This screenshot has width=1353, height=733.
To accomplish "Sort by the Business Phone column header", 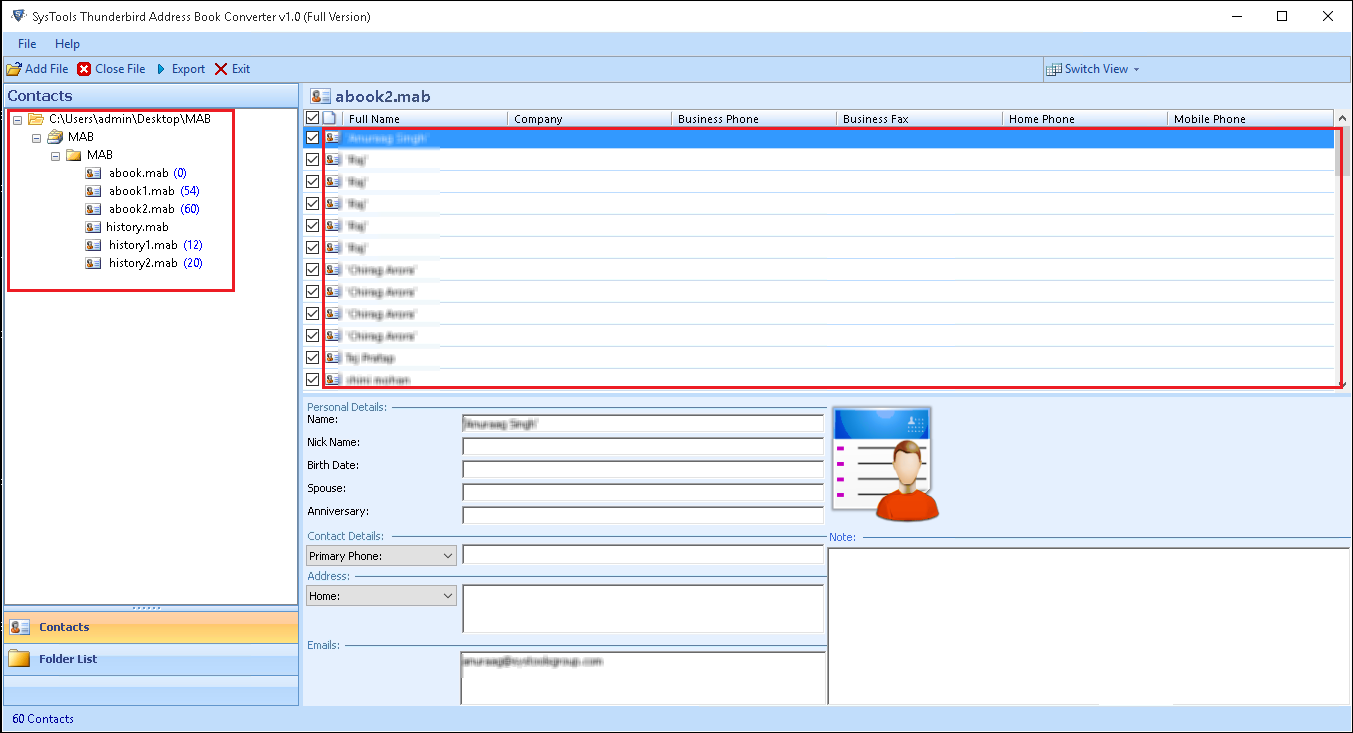I will 754,118.
